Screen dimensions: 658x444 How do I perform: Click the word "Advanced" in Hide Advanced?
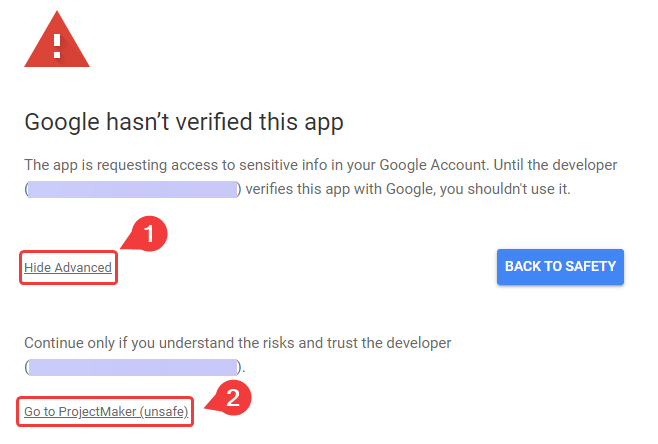84,268
